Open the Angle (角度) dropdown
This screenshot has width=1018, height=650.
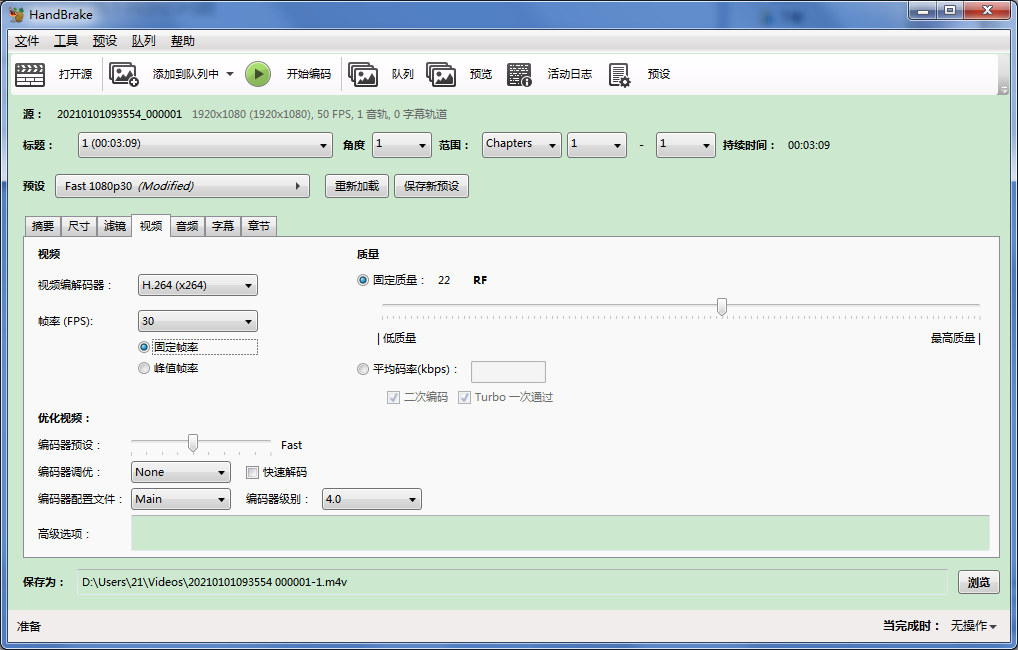point(402,145)
